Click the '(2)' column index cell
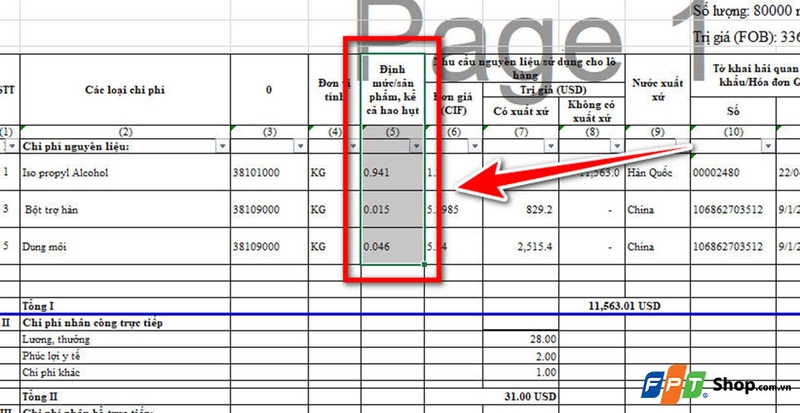The image size is (800, 413). point(125,132)
